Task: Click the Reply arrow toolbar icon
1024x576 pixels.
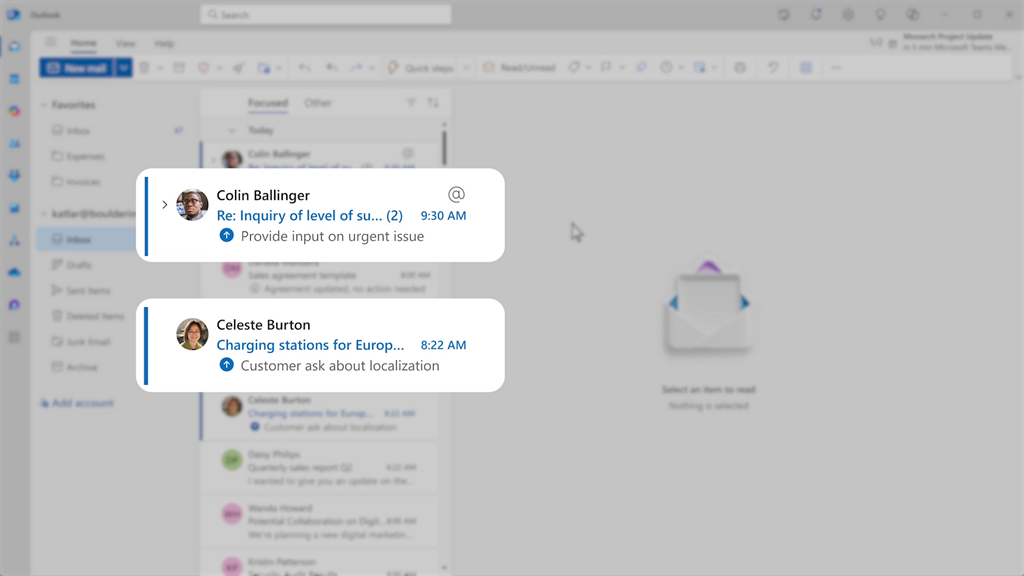Action: coord(304,67)
